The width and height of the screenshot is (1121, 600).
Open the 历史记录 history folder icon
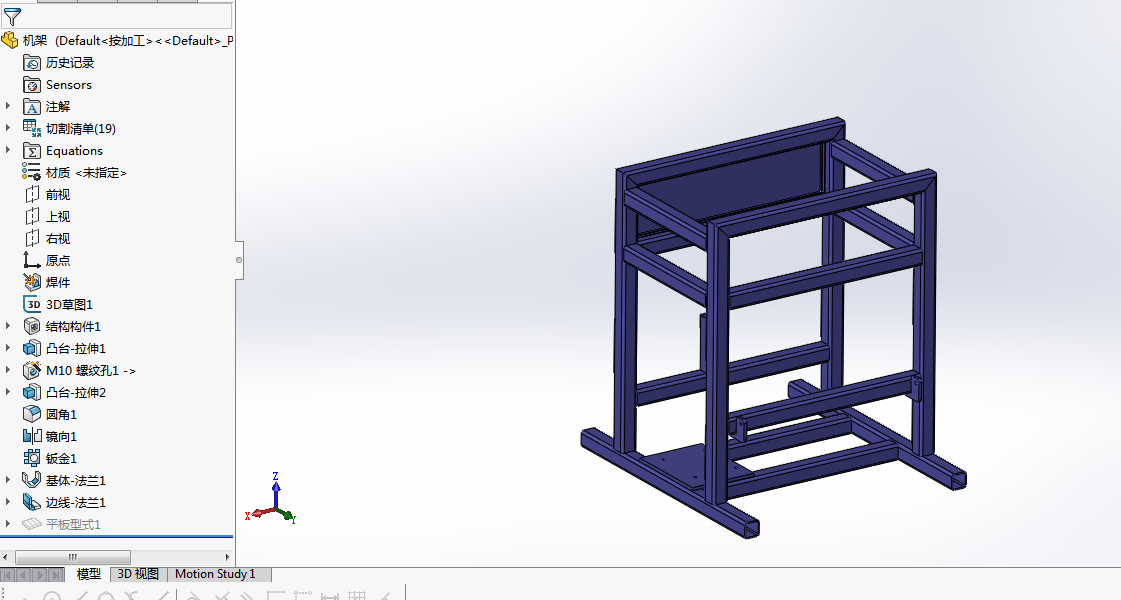[x=31, y=63]
